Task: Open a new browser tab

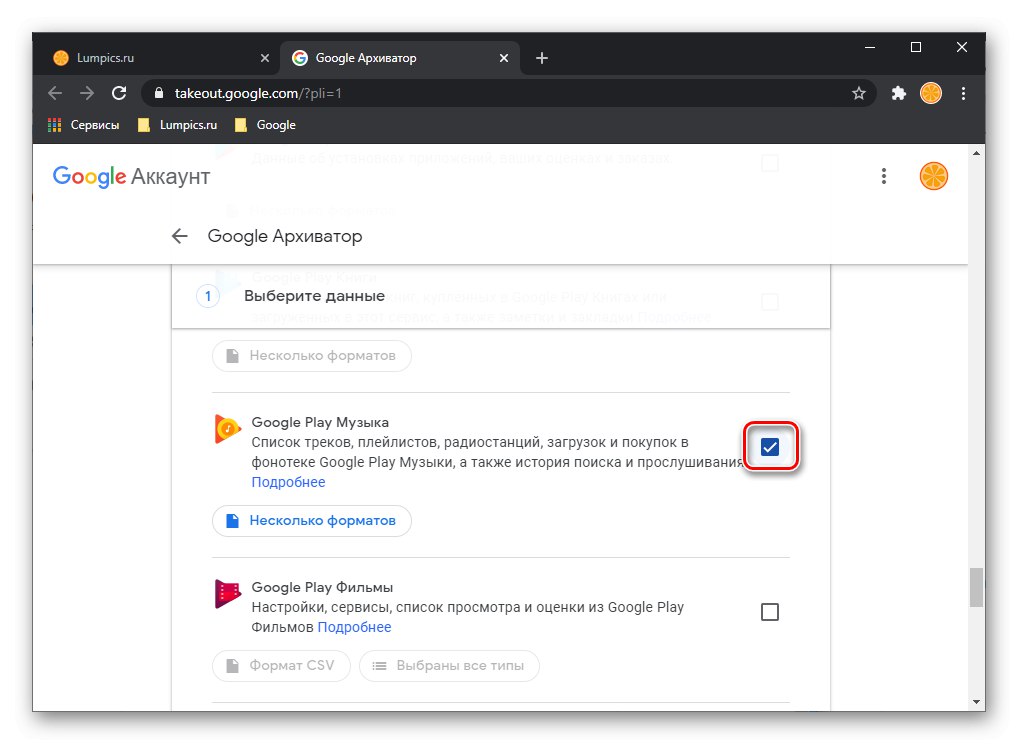Action: (542, 58)
